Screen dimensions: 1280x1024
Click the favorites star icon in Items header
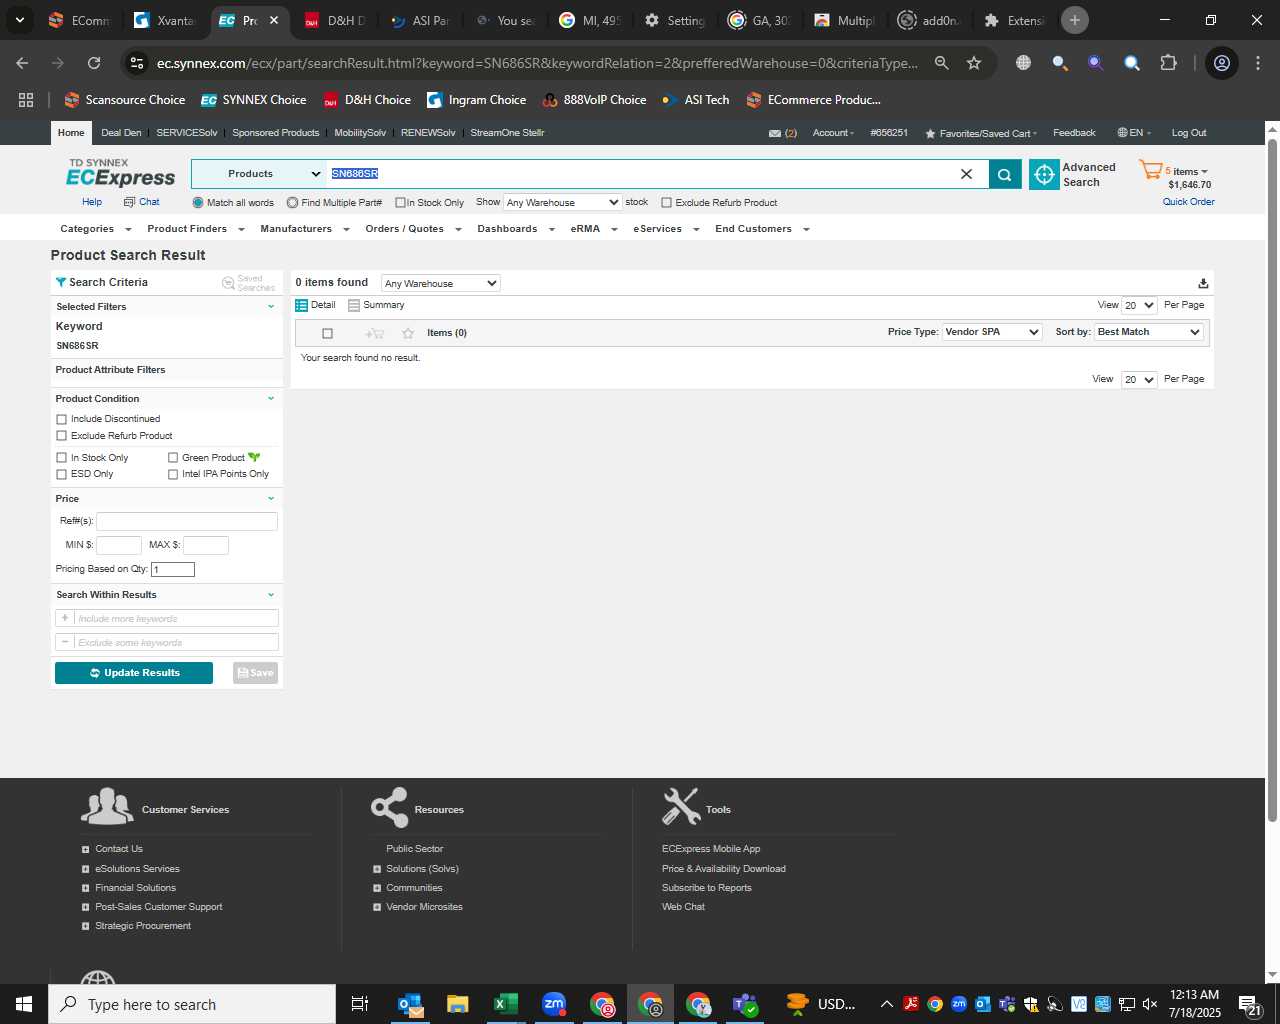point(407,333)
